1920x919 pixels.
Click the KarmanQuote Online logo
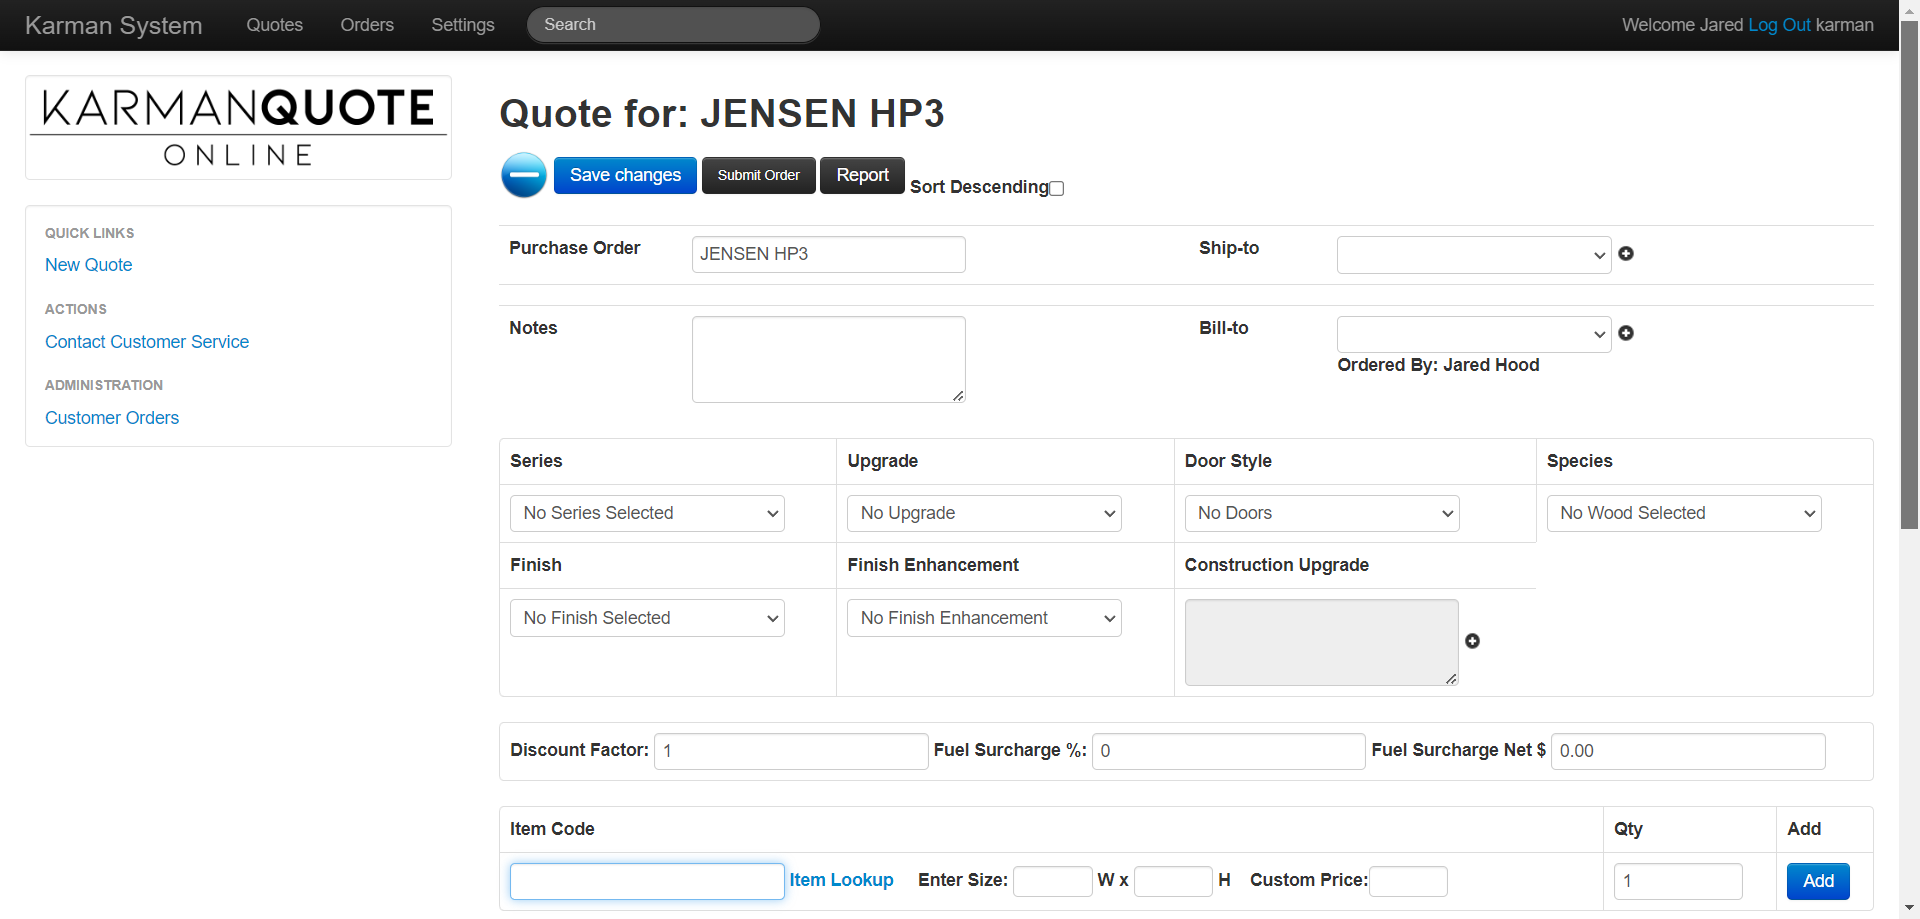[238, 128]
